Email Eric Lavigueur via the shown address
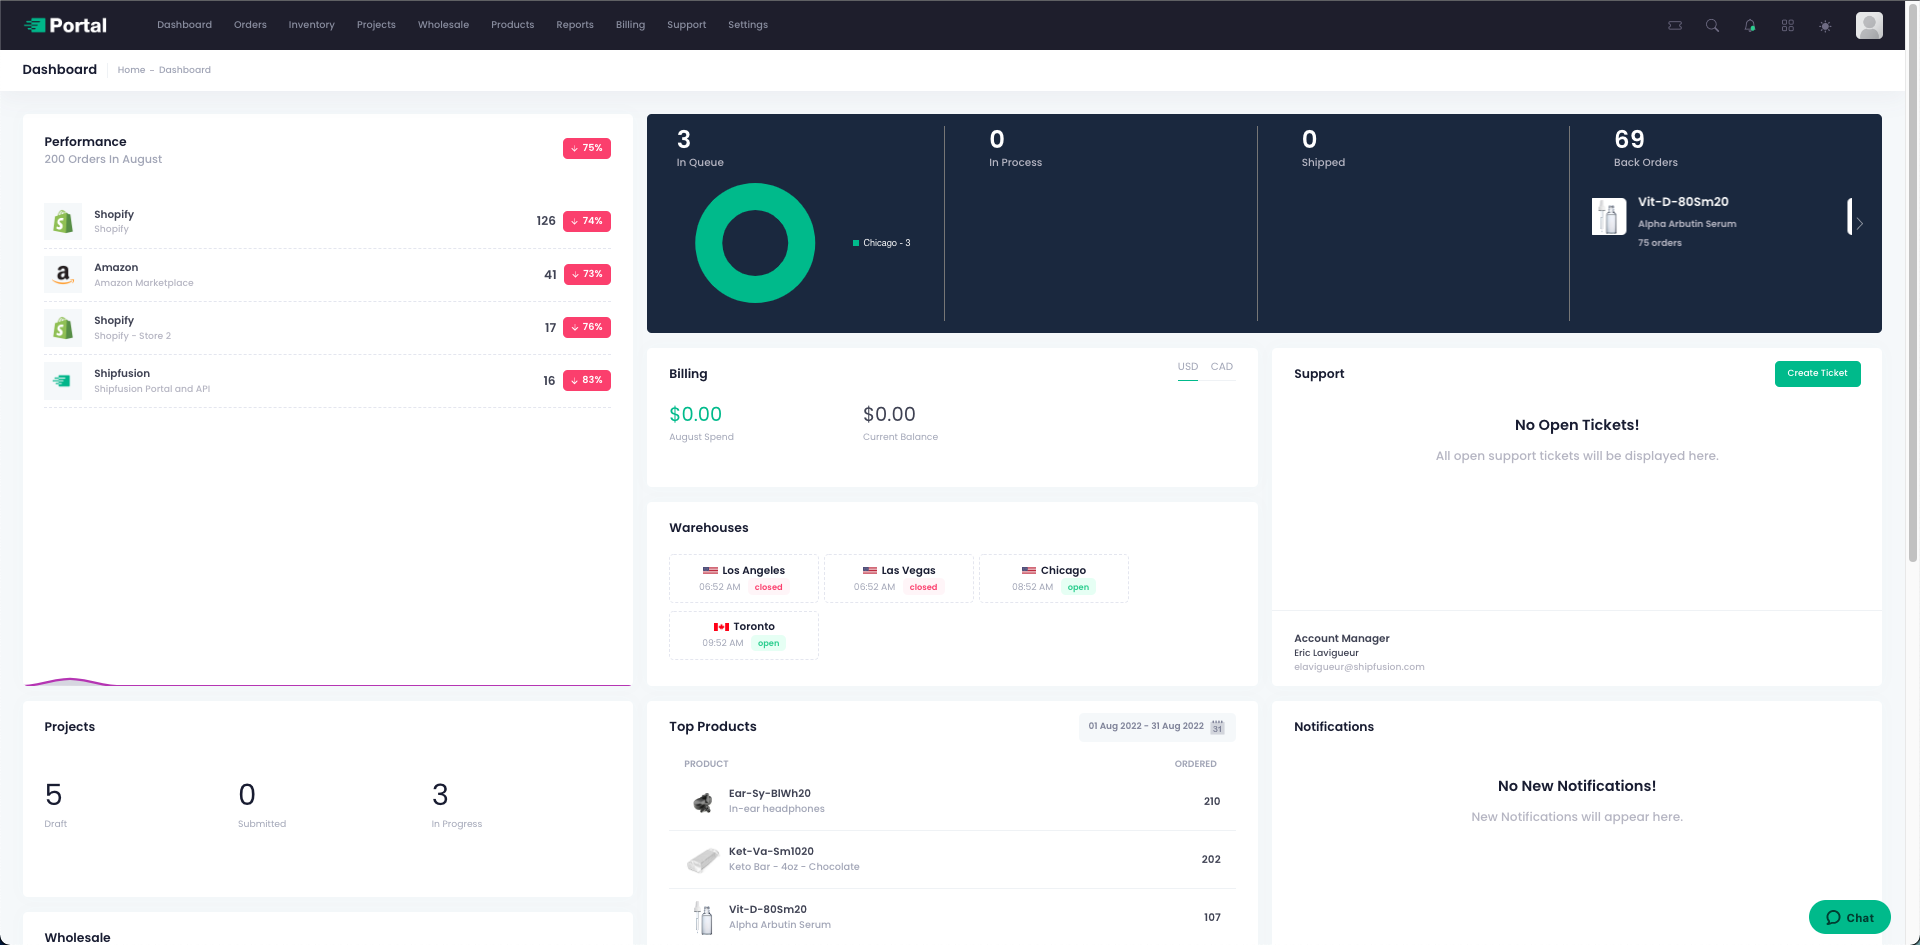 1358,666
